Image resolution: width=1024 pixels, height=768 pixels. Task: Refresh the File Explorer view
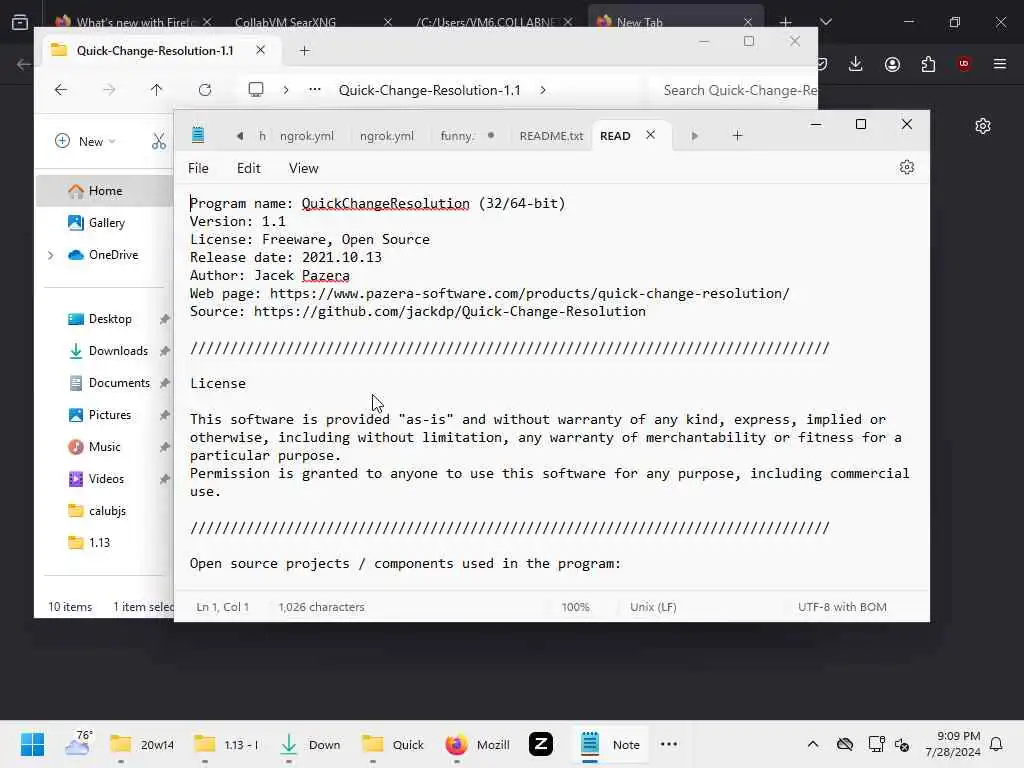click(204, 90)
